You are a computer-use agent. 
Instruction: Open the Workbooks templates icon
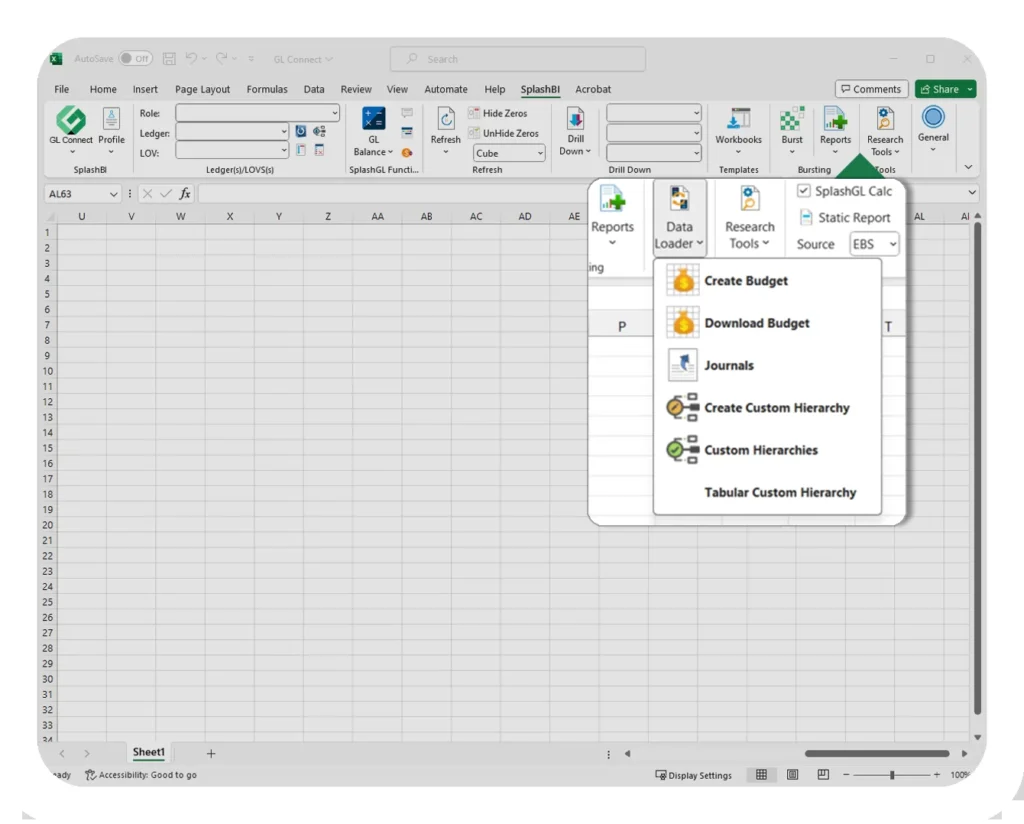[x=738, y=119]
